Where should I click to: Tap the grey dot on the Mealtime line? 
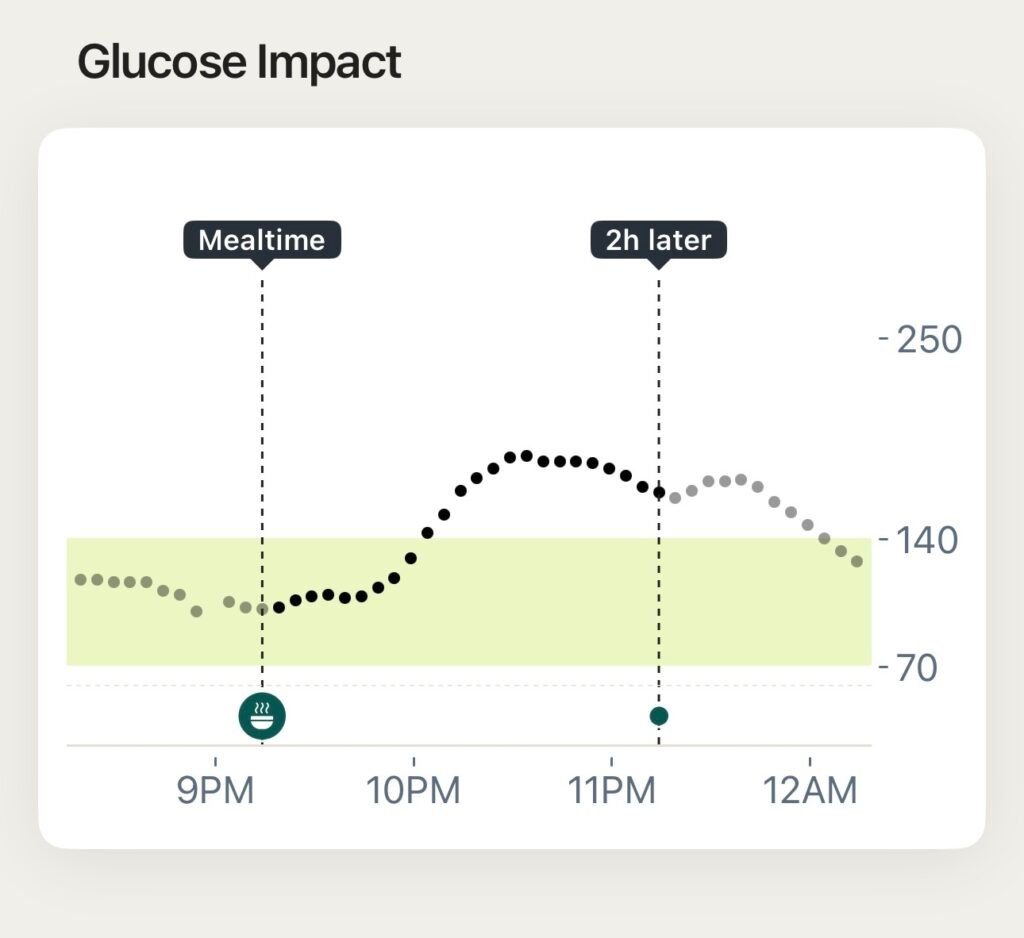coord(262,609)
